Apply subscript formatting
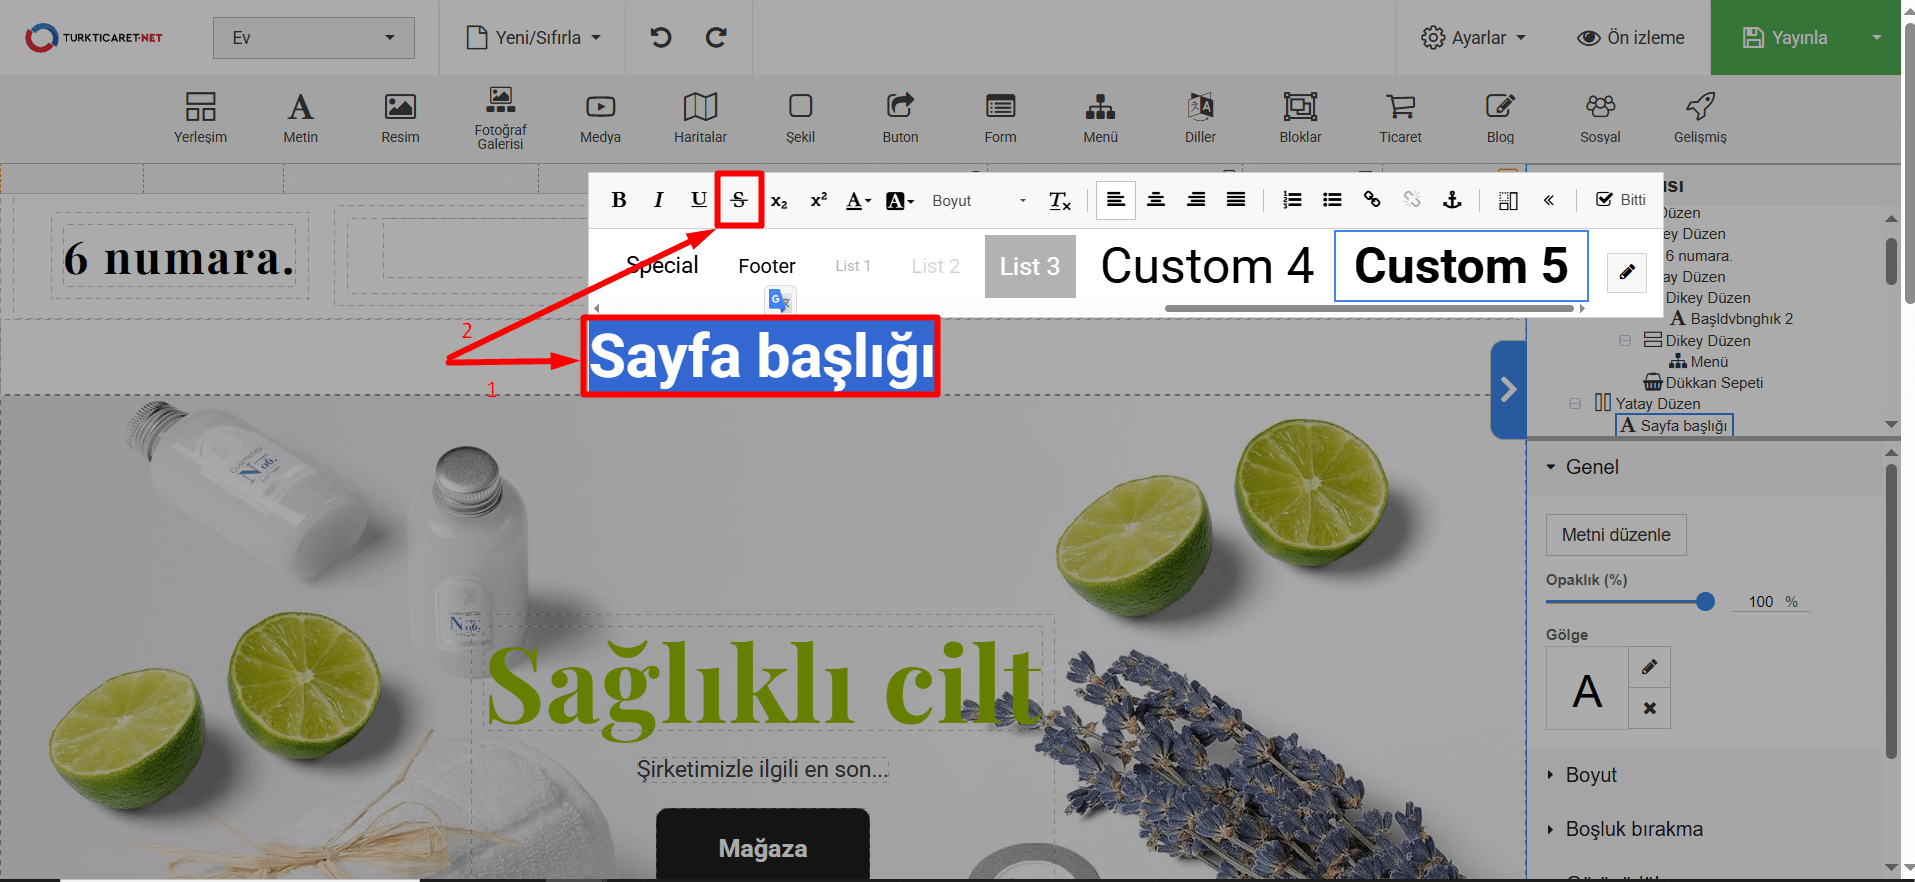 779,200
